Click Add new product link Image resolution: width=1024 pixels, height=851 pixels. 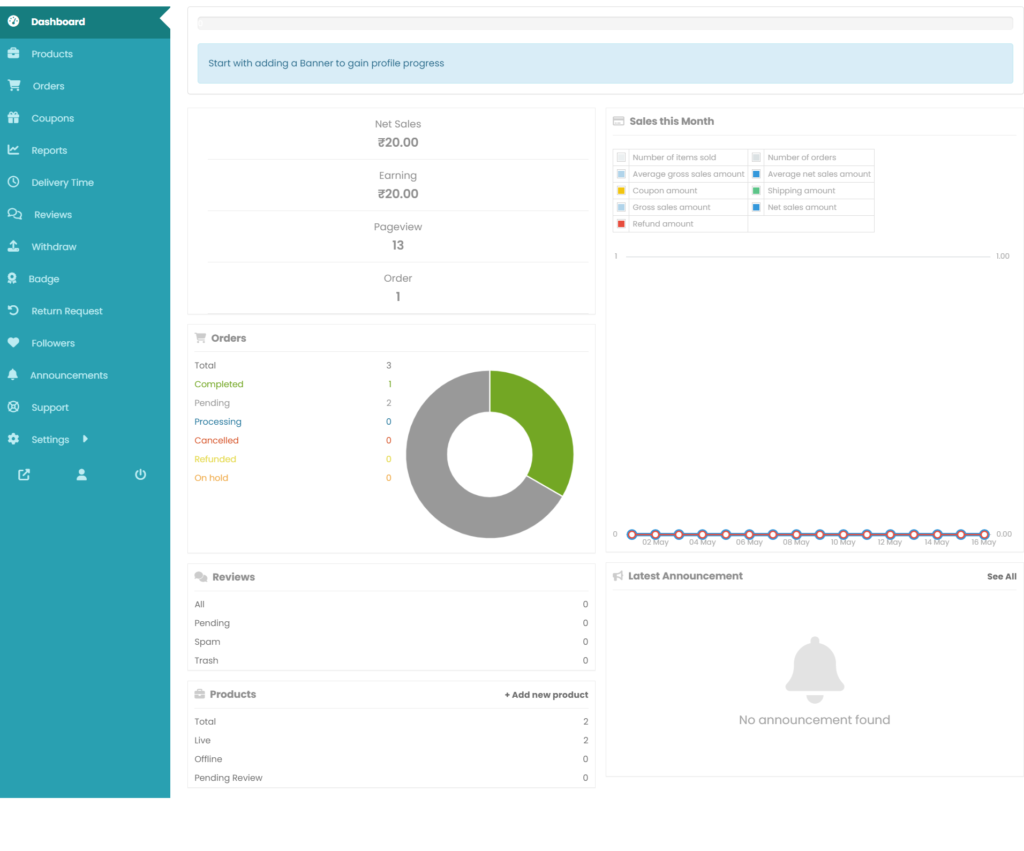[546, 695]
